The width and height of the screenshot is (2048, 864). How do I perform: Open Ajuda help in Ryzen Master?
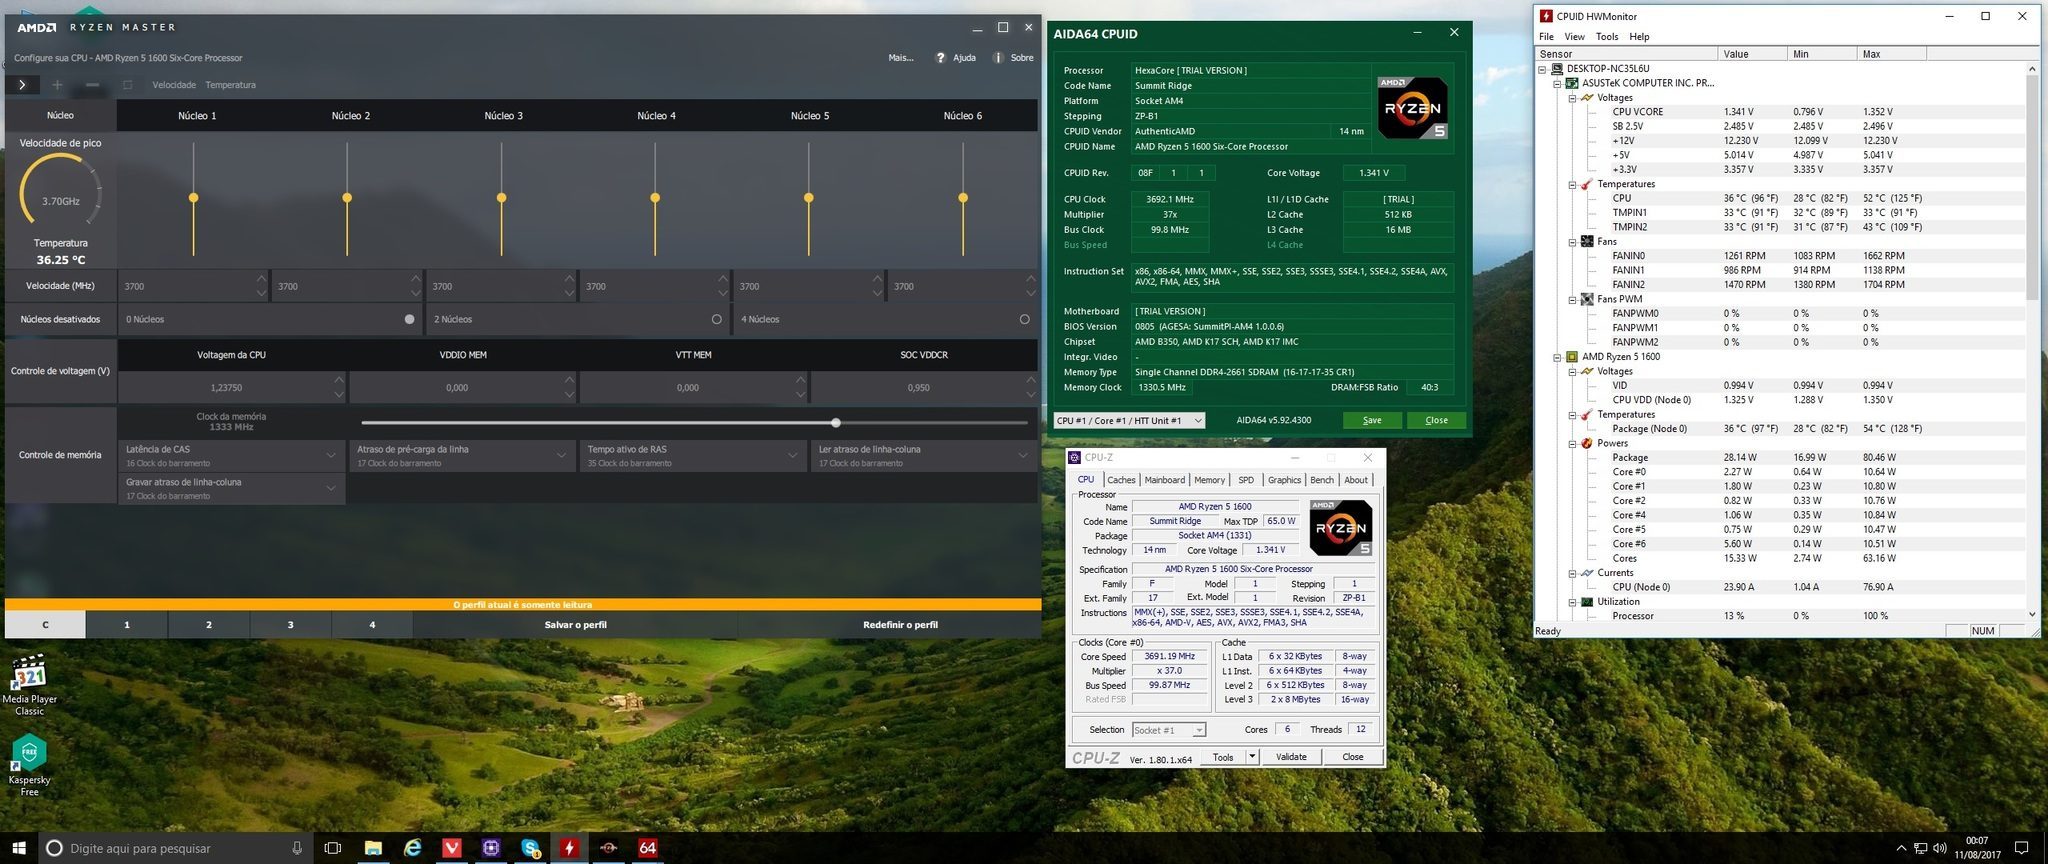pos(955,58)
